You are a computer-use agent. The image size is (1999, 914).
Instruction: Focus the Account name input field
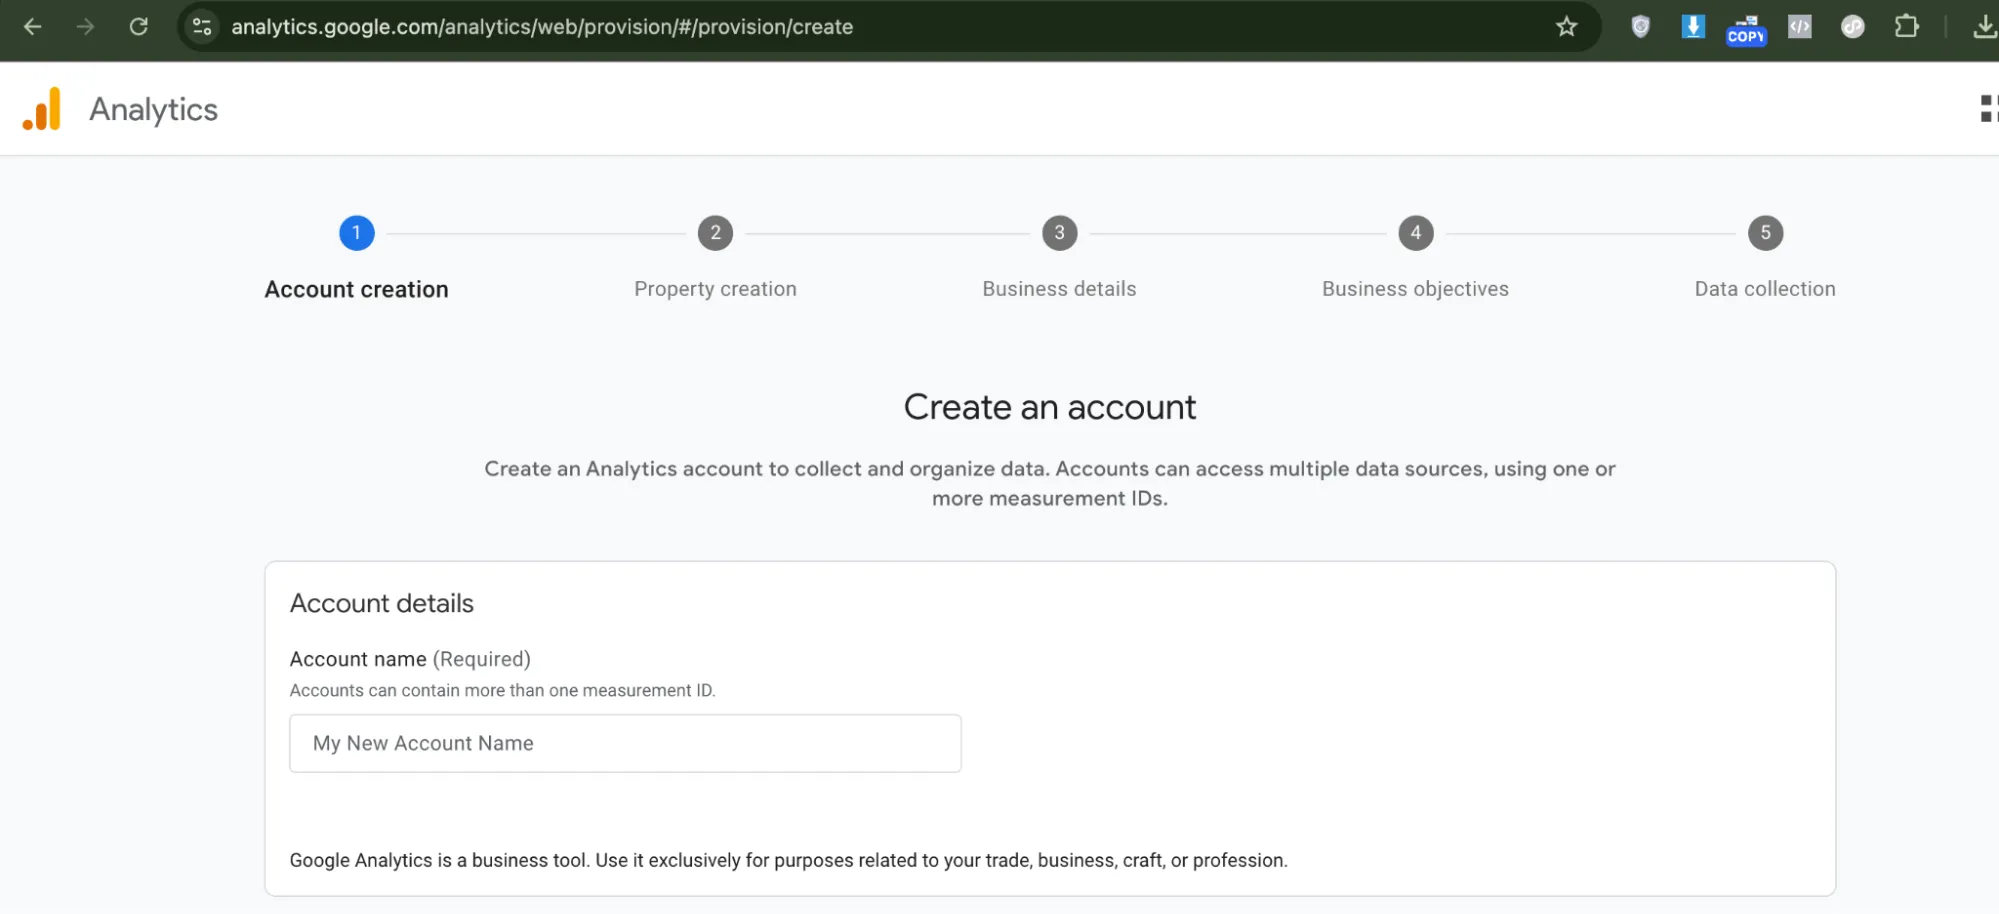pos(625,743)
